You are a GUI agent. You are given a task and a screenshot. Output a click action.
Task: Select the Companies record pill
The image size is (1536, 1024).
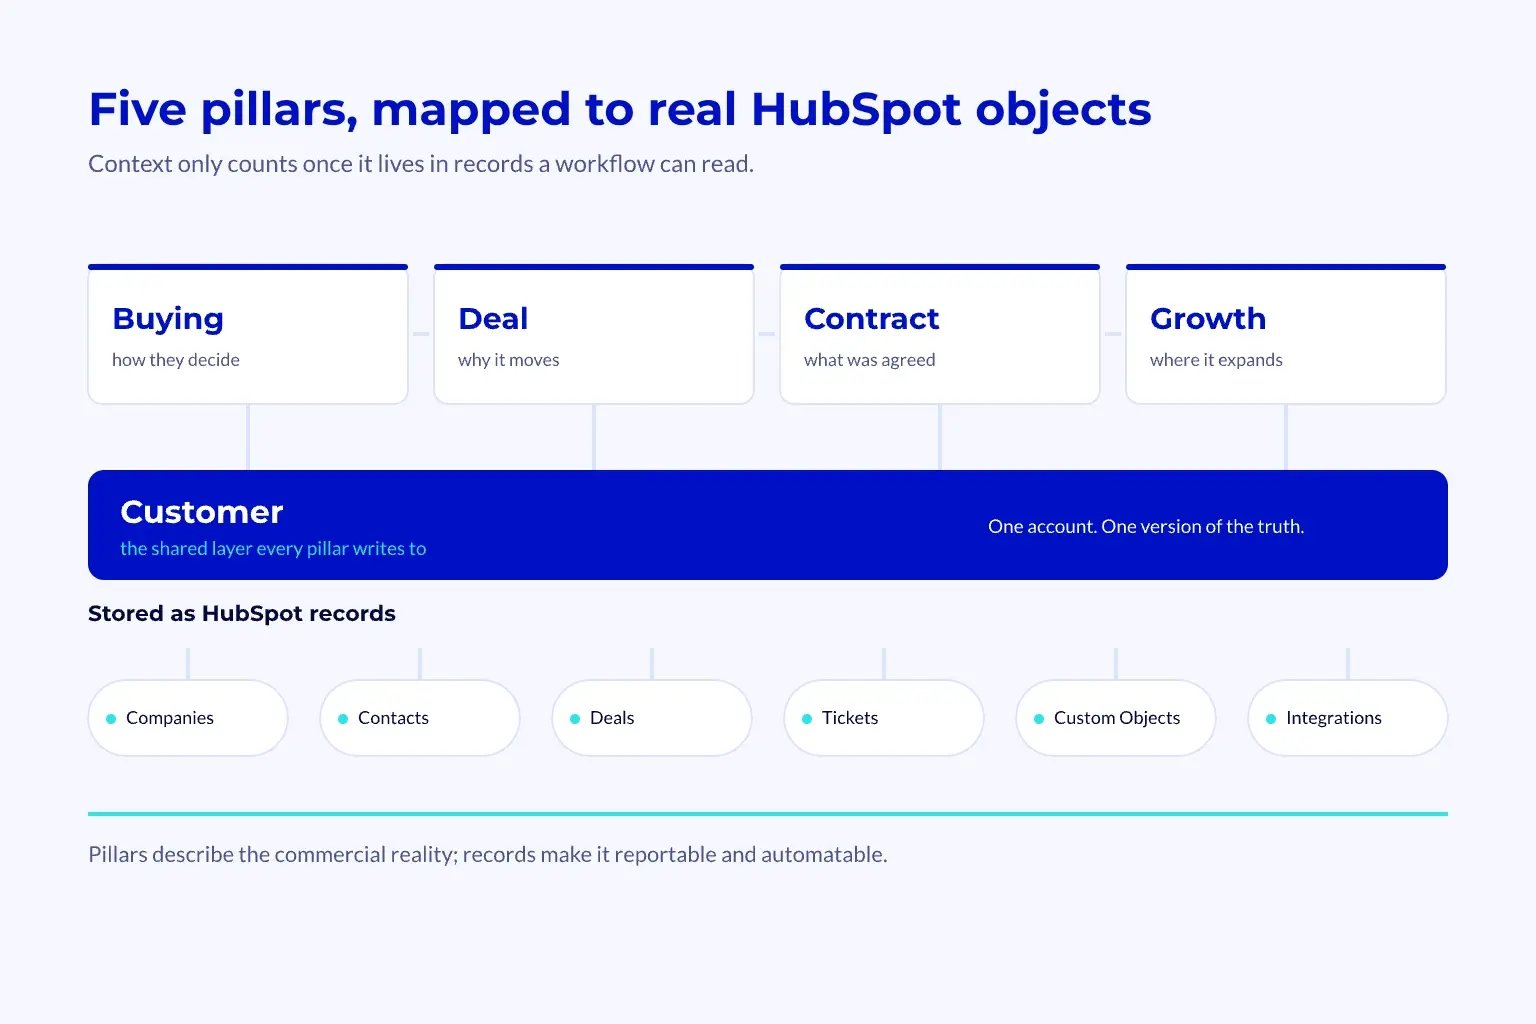coord(188,718)
